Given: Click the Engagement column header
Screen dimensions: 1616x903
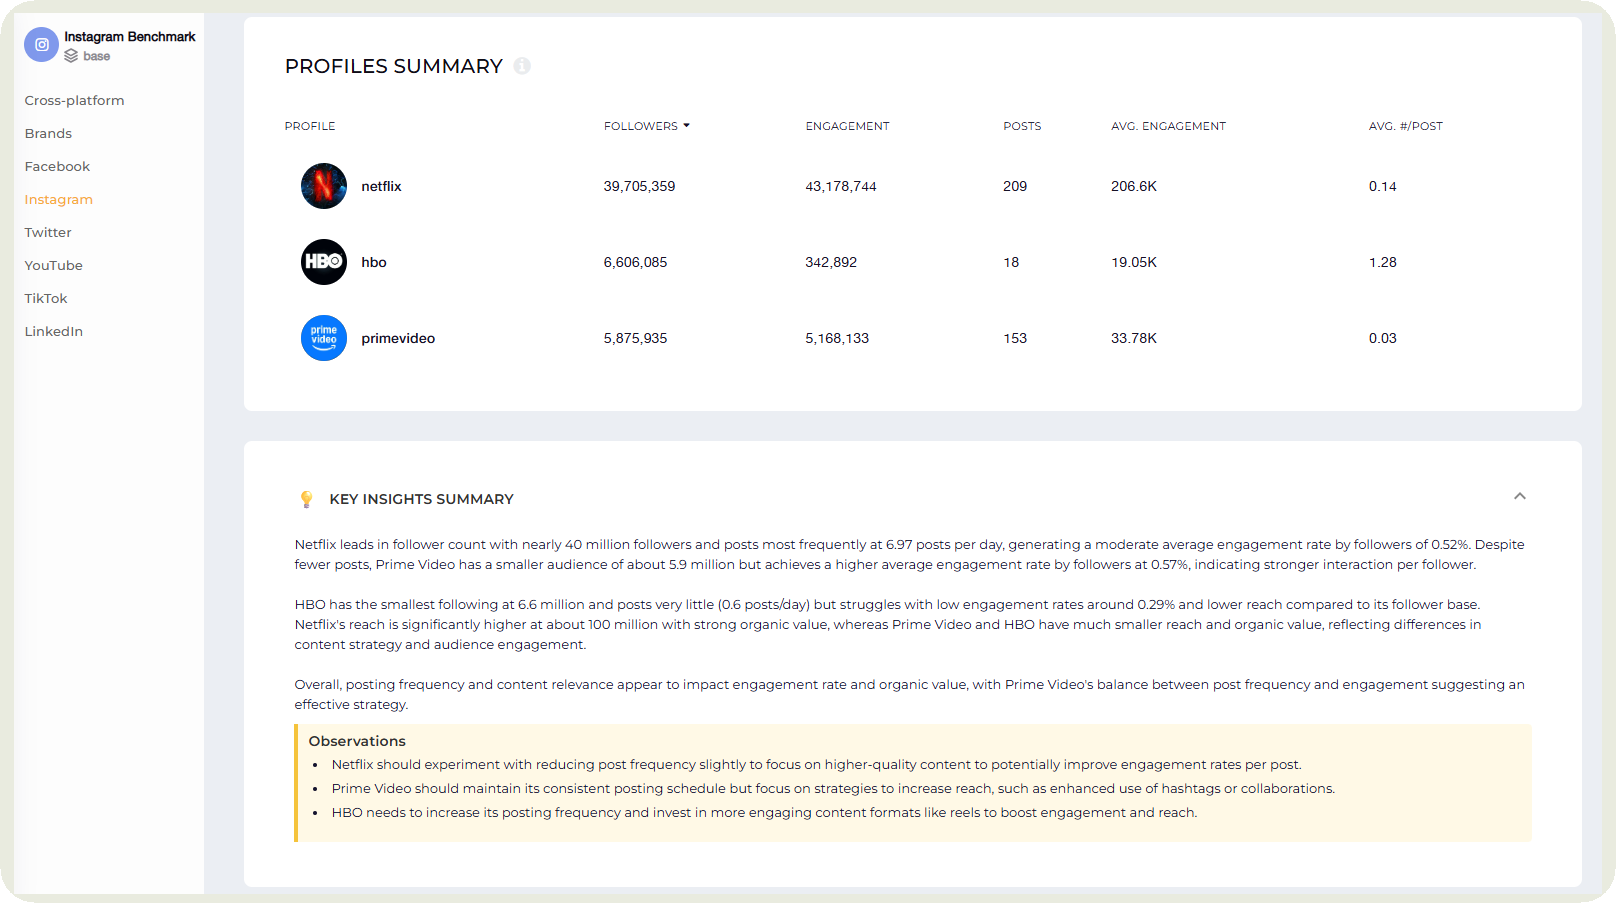Looking at the screenshot, I should pyautogui.click(x=847, y=126).
